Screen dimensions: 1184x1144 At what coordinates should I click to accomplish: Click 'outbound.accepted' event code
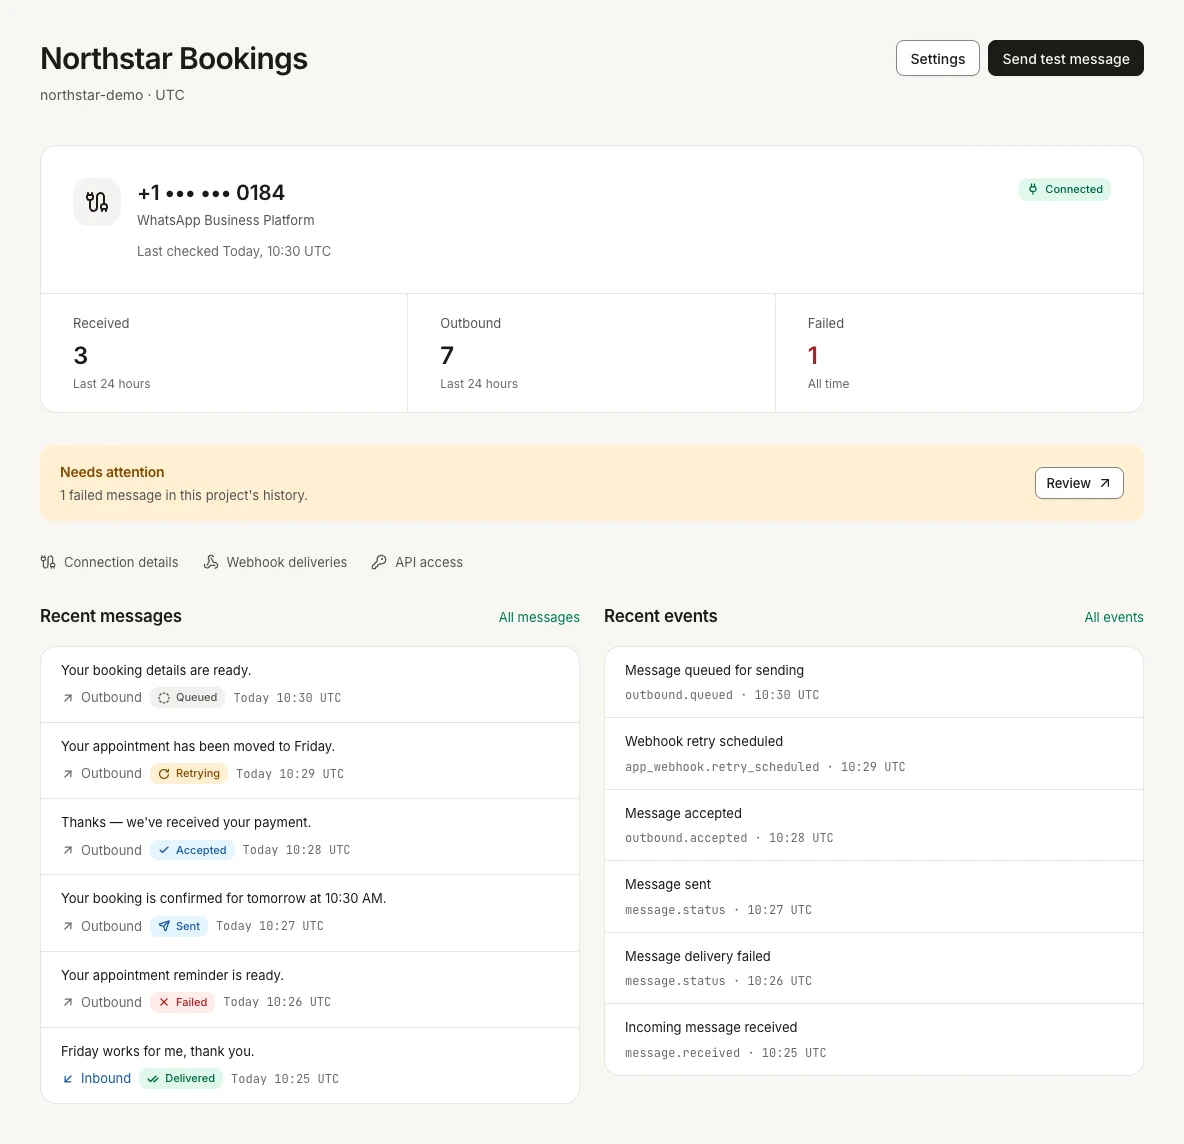[686, 837]
